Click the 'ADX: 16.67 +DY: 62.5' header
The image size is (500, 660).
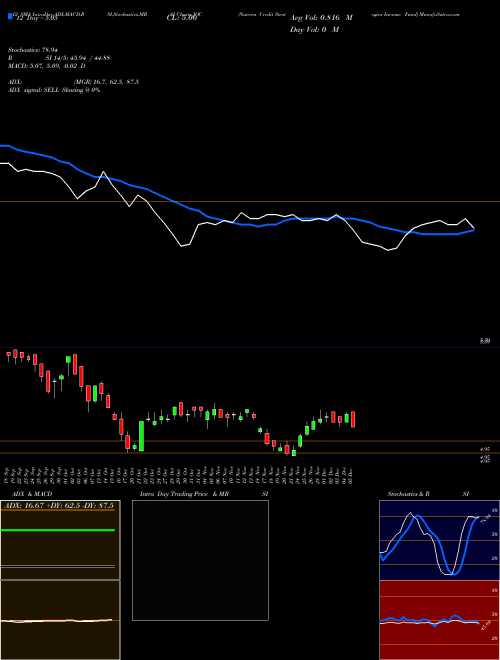click(x=57, y=506)
